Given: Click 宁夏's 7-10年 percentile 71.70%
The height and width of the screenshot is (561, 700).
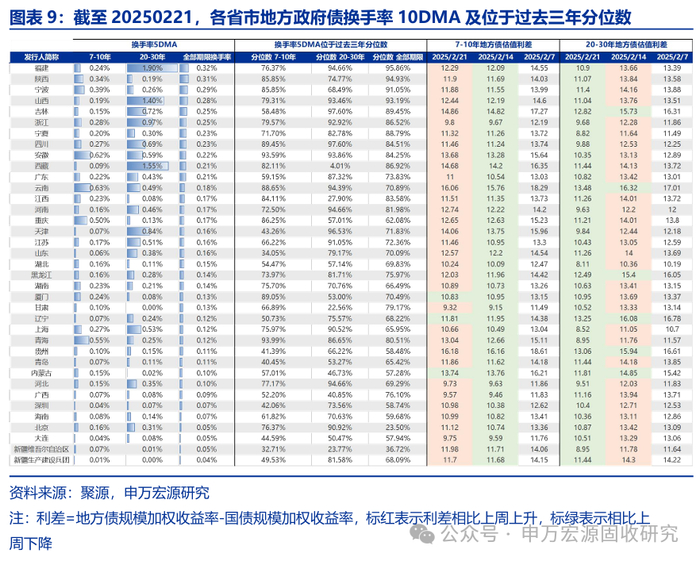Looking at the screenshot, I should click(x=273, y=133).
